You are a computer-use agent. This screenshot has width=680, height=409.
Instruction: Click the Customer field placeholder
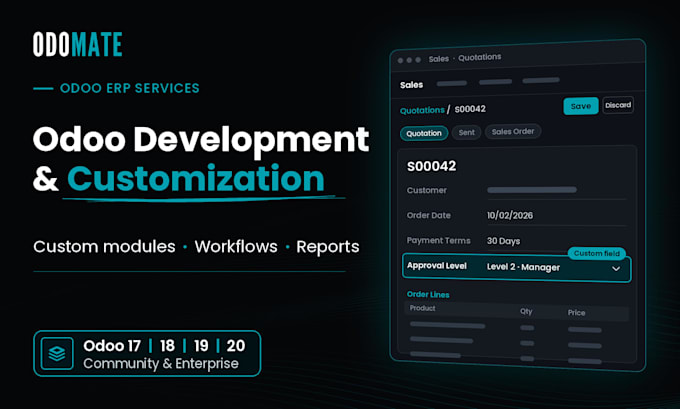[x=532, y=190]
